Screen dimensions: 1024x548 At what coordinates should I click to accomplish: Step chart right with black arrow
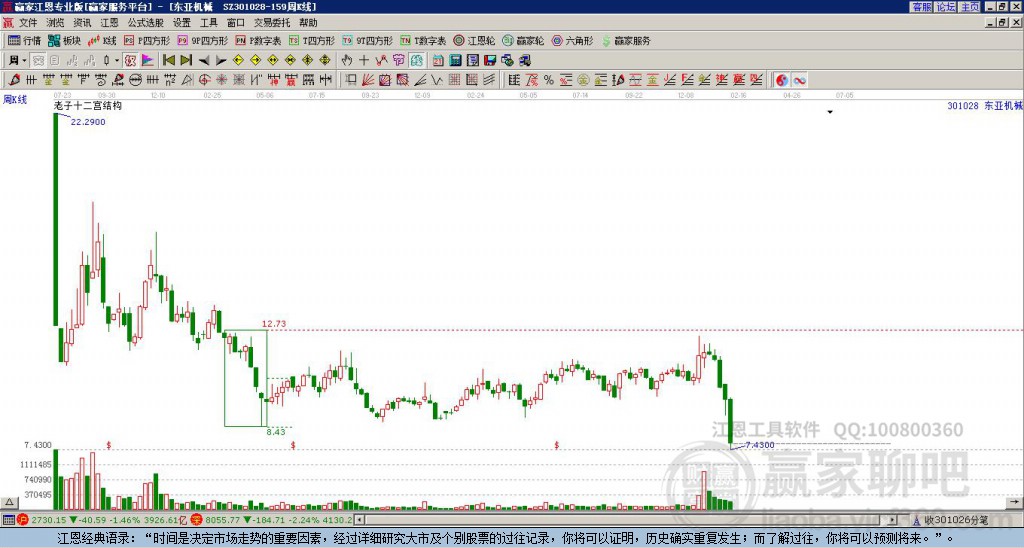[221, 61]
